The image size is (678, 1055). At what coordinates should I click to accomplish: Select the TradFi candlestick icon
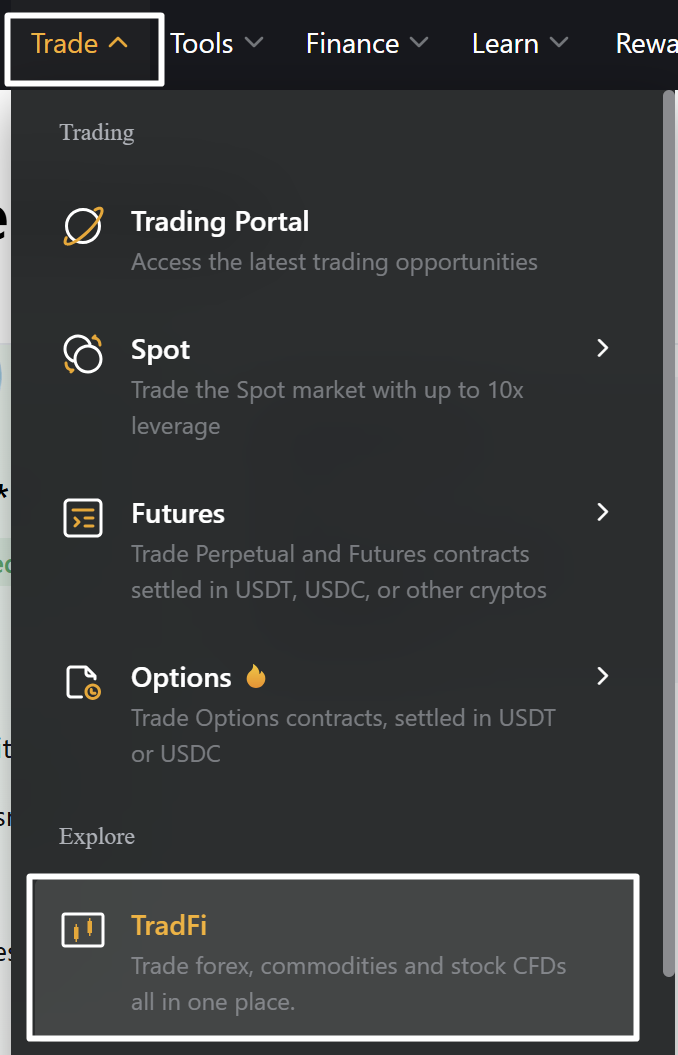tap(84, 929)
